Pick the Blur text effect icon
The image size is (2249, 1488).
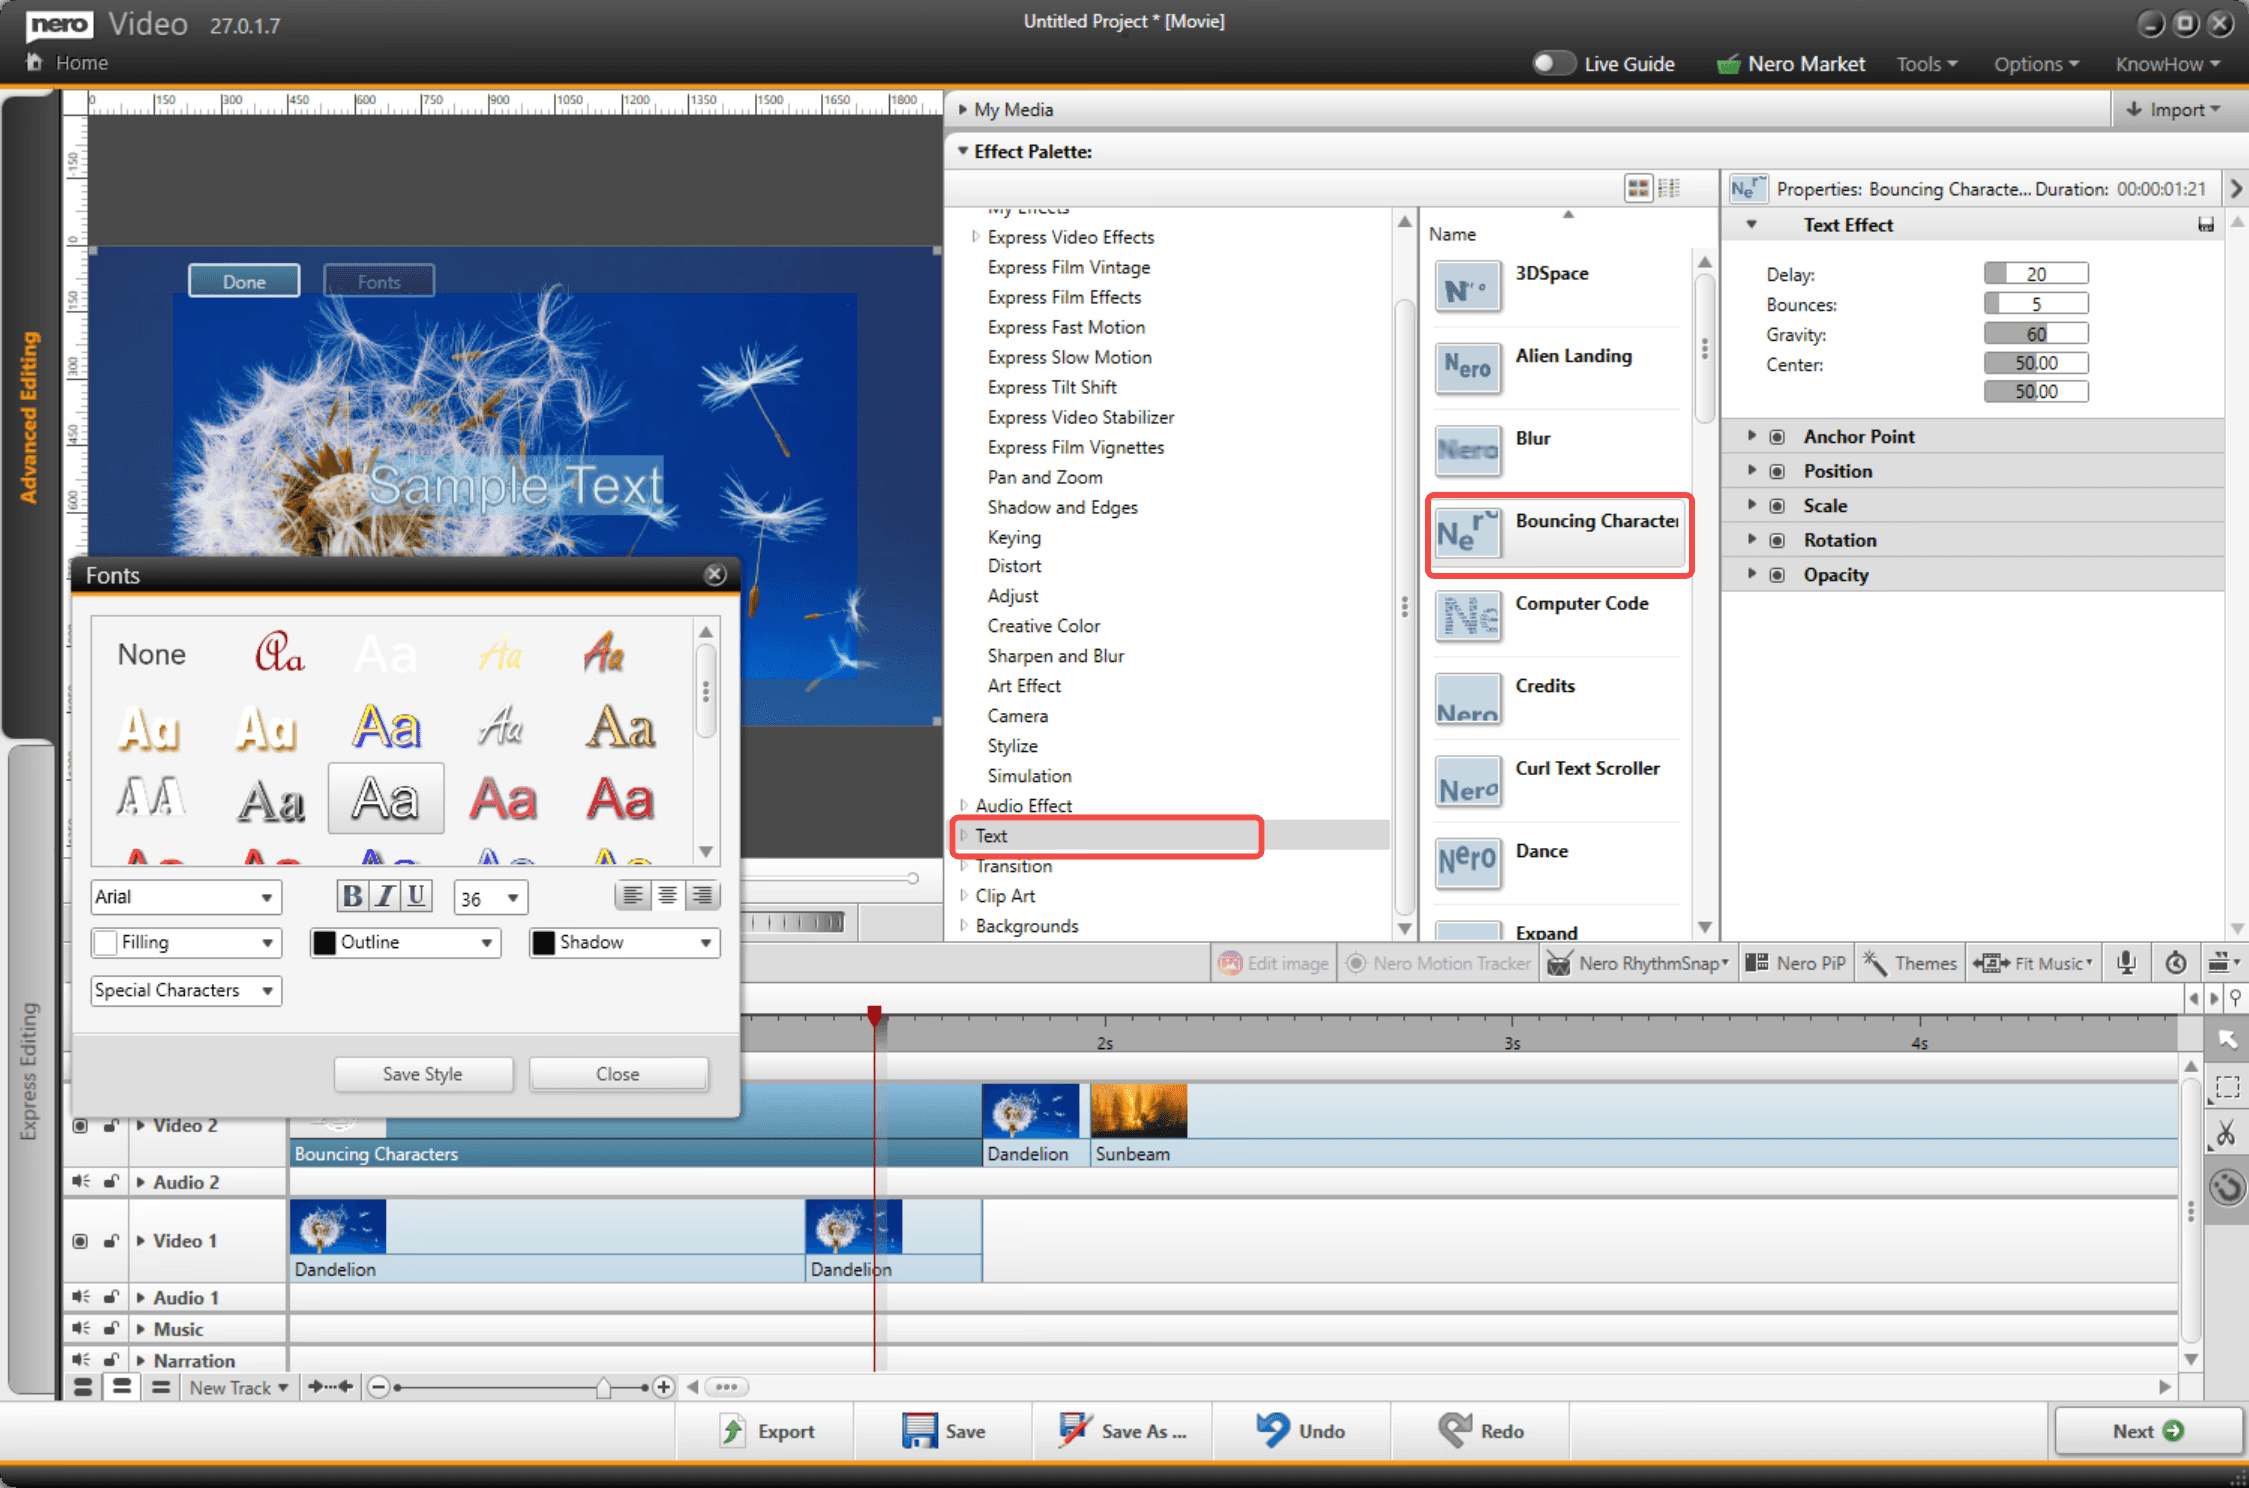coord(1467,452)
